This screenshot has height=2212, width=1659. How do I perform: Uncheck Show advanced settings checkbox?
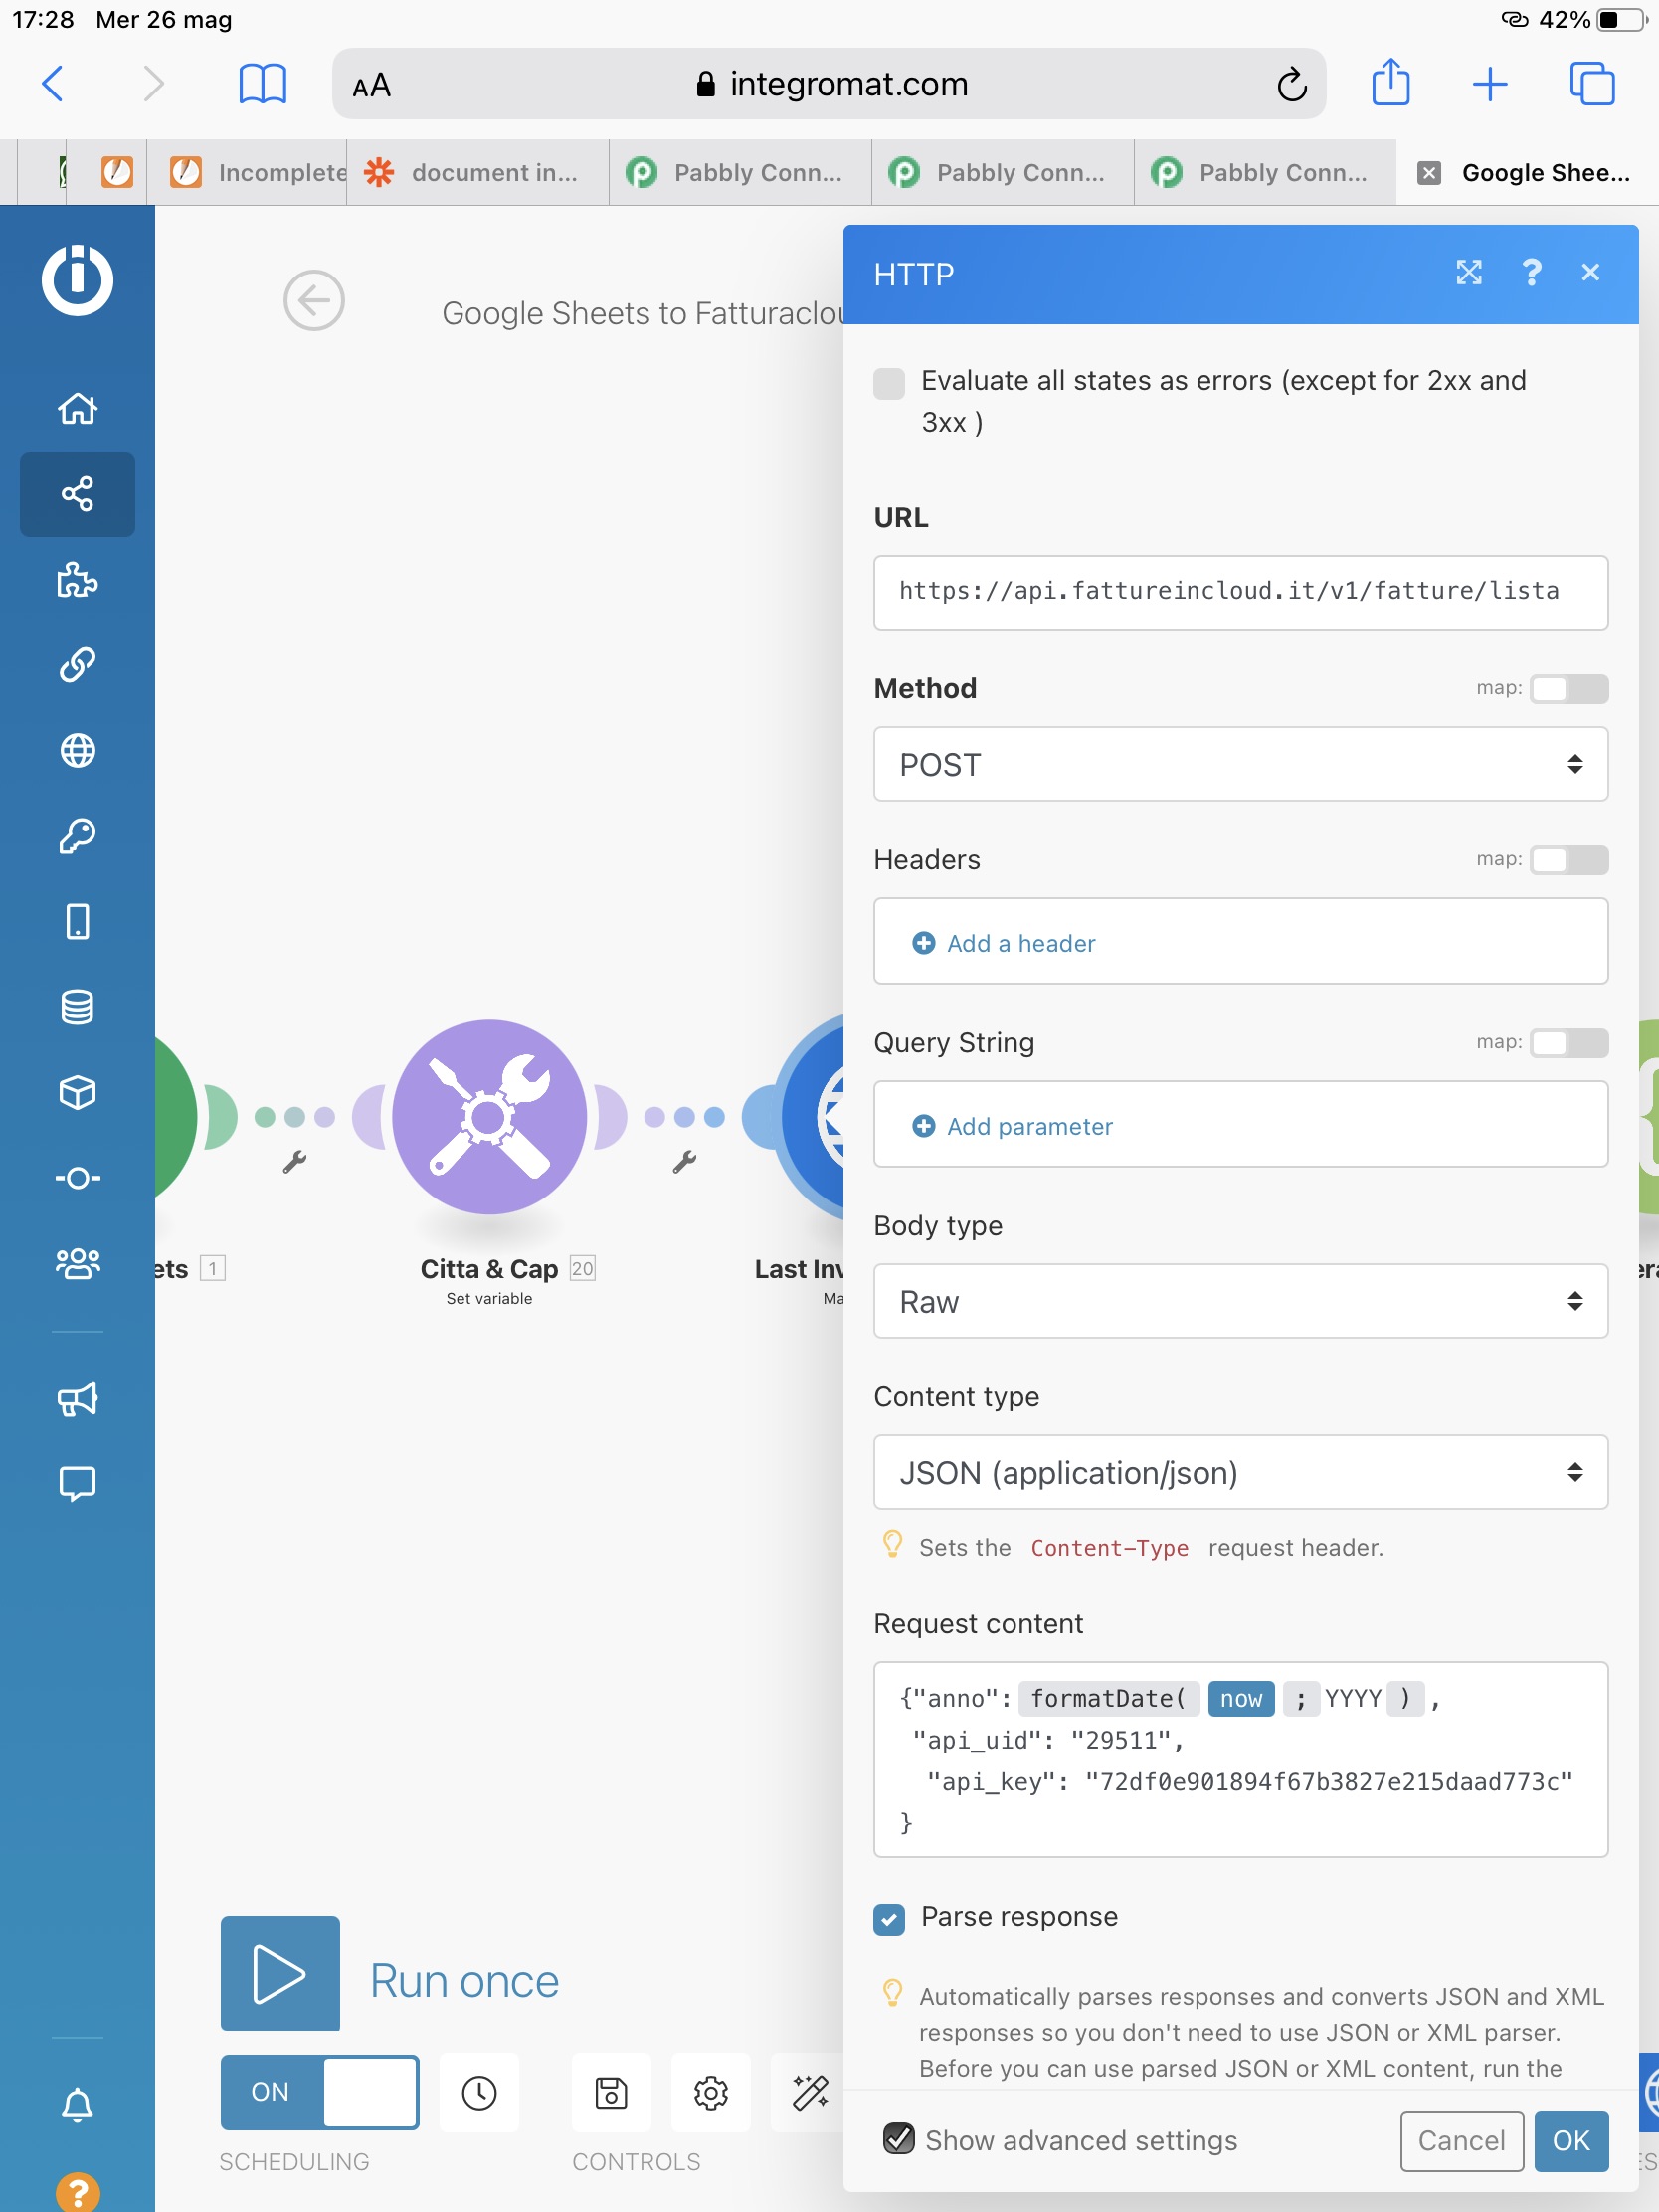(899, 2139)
